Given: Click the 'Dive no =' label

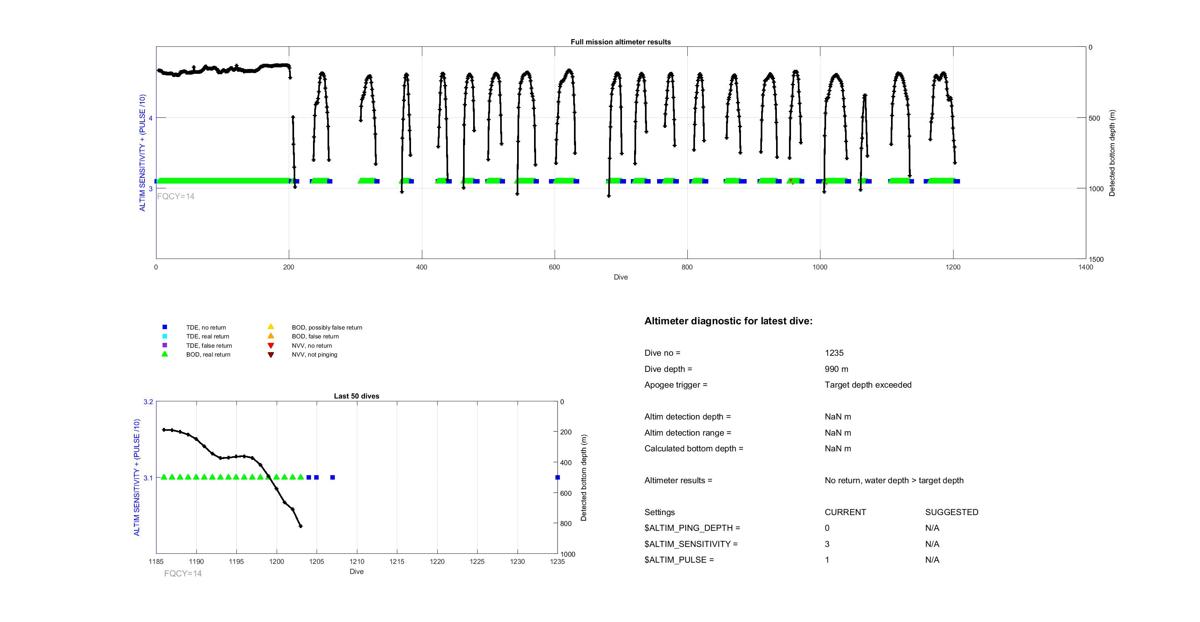Looking at the screenshot, I should pos(662,353).
